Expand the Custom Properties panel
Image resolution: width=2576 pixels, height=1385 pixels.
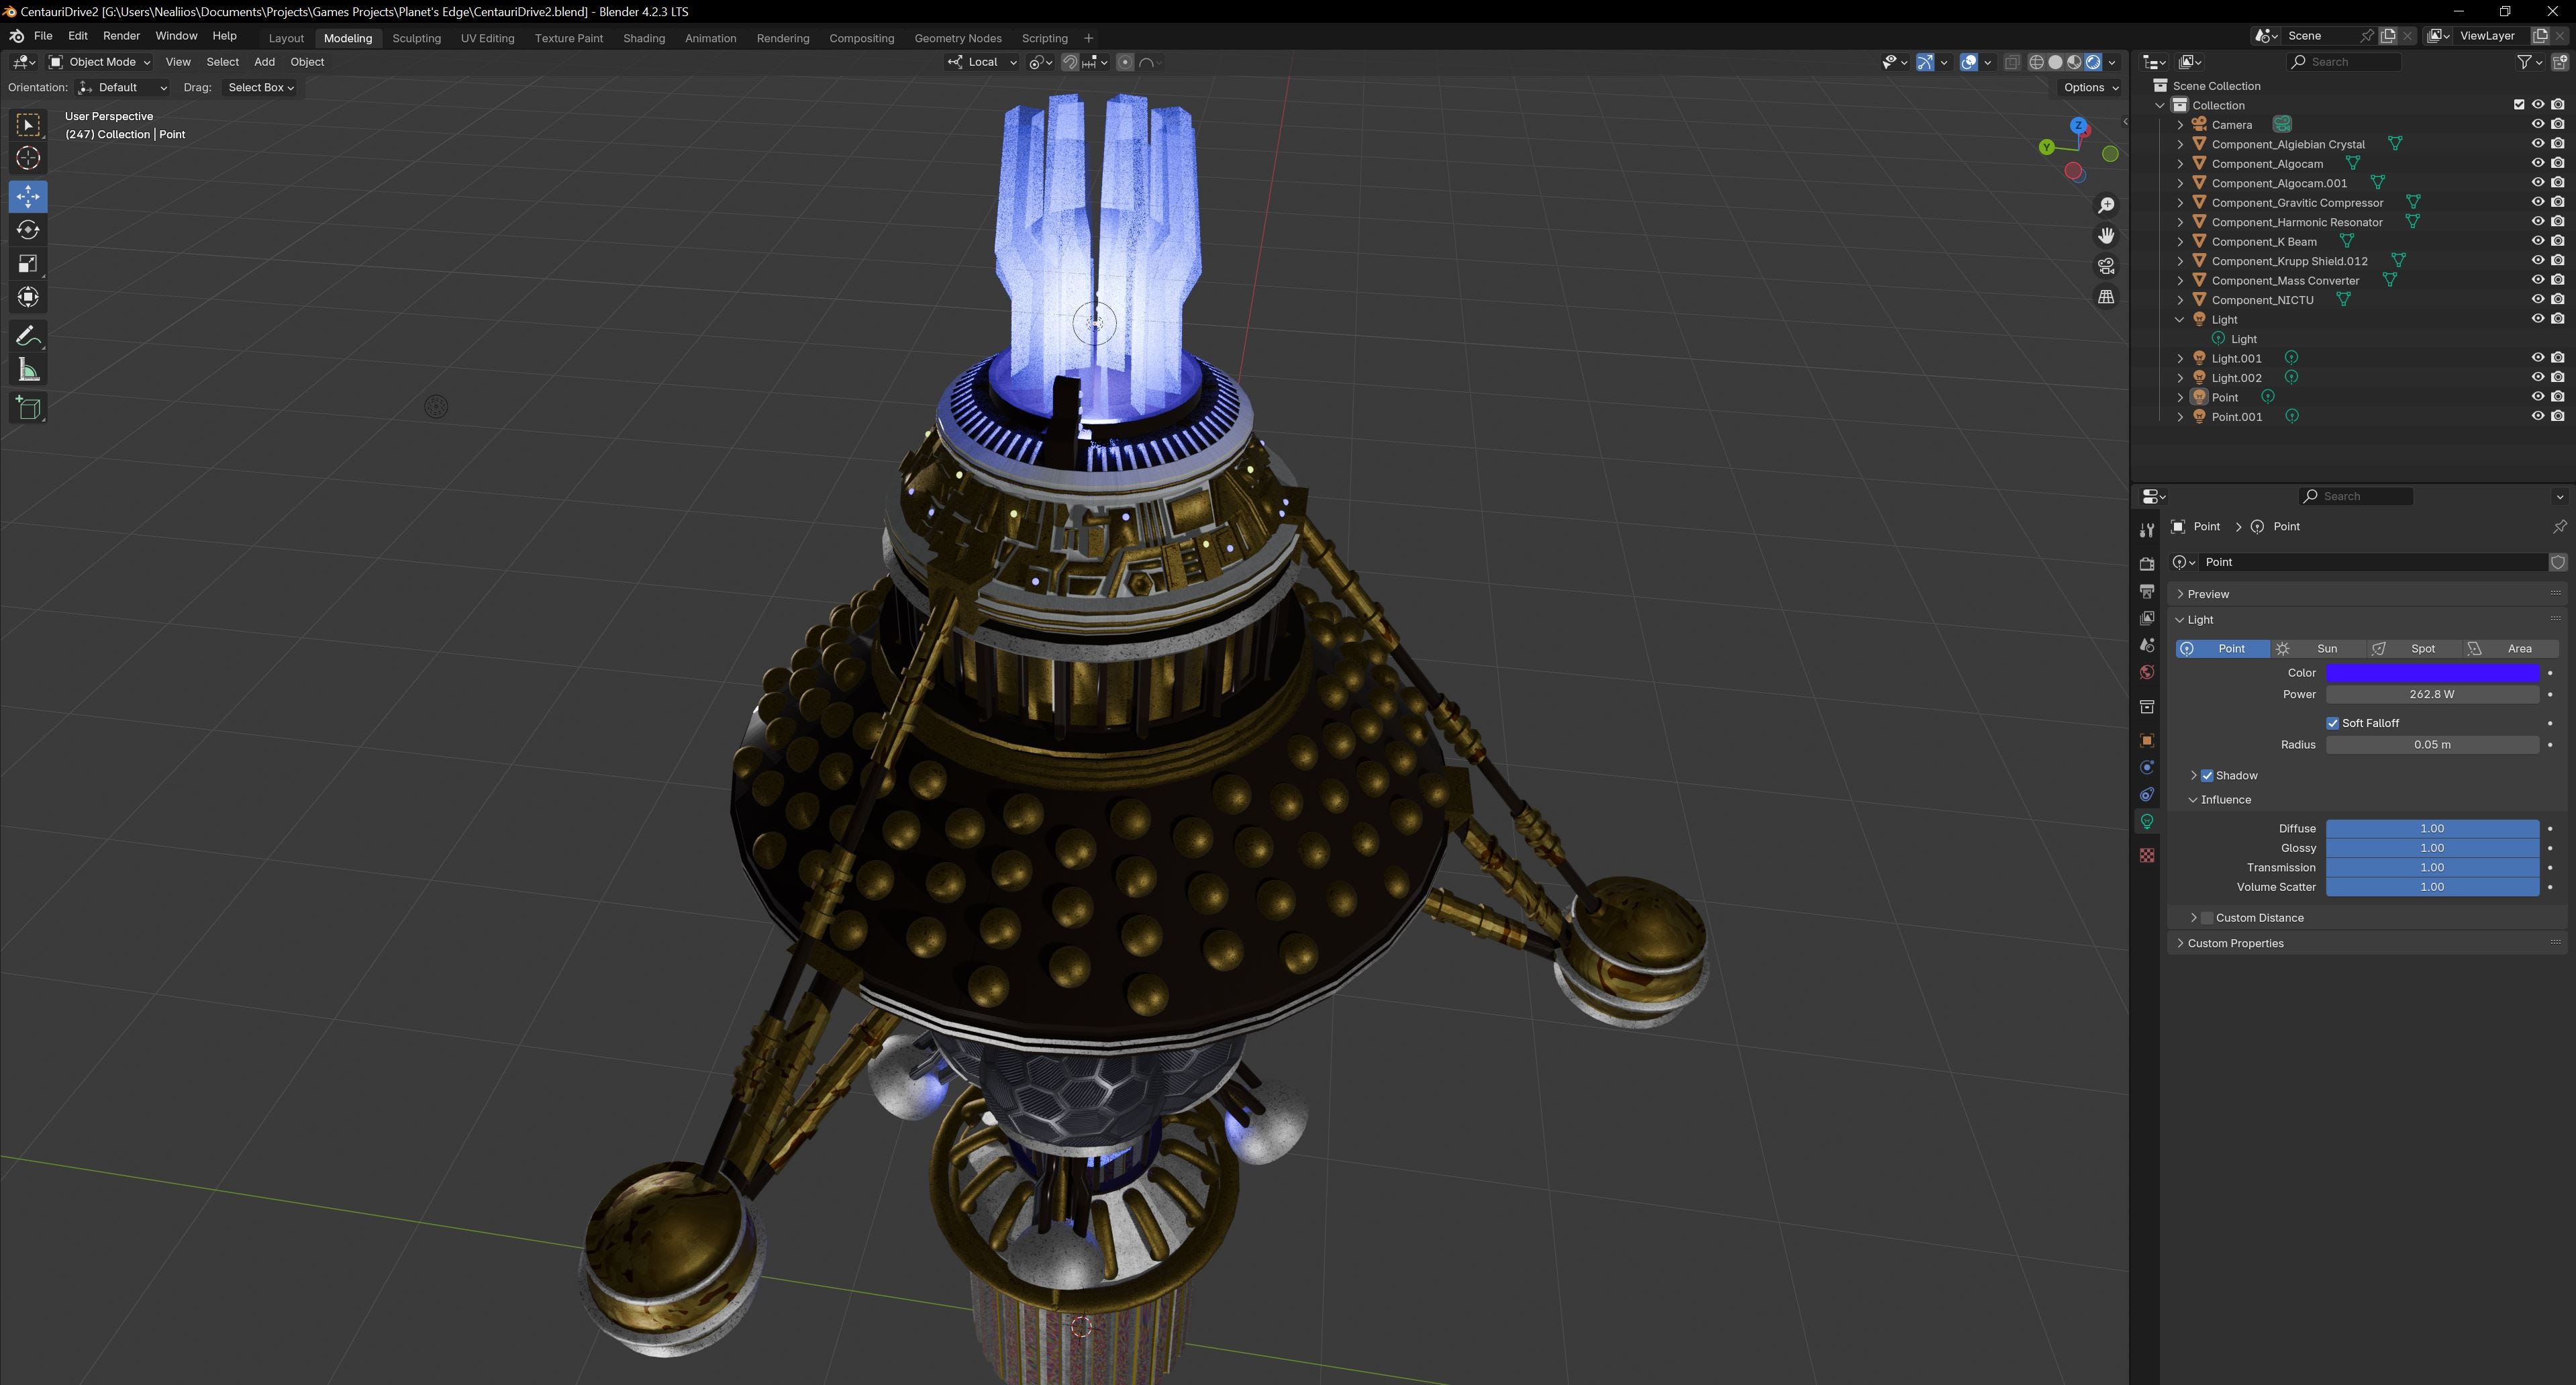(x=2235, y=943)
